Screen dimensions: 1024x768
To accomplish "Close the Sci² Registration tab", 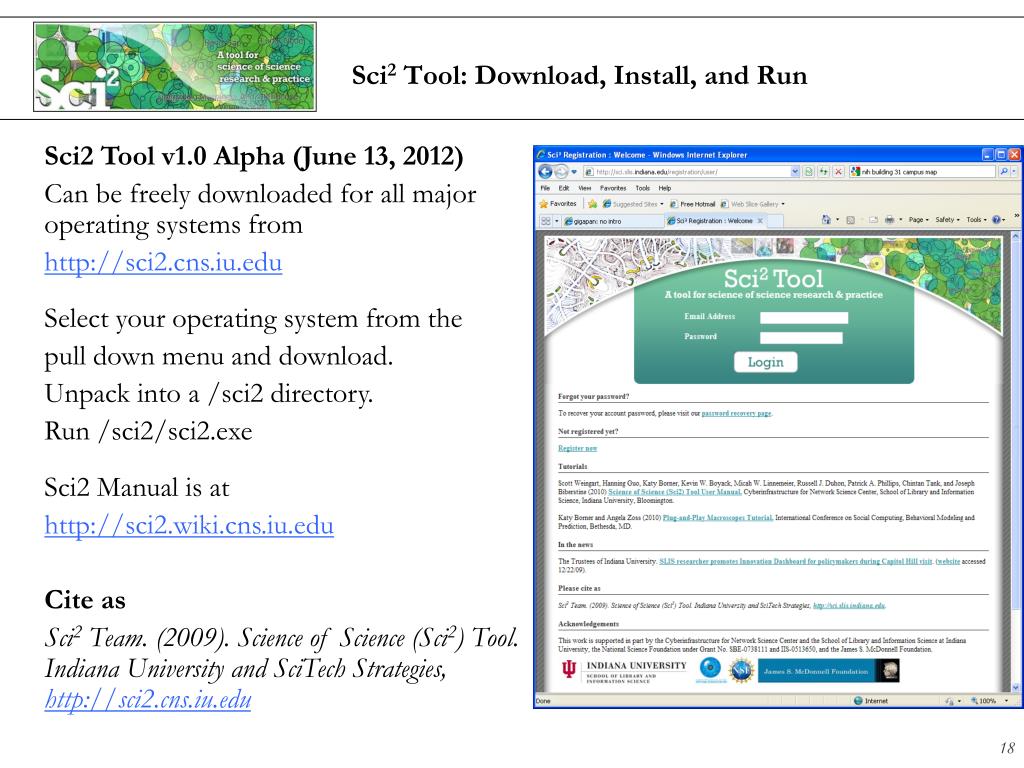I will pyautogui.click(x=760, y=221).
